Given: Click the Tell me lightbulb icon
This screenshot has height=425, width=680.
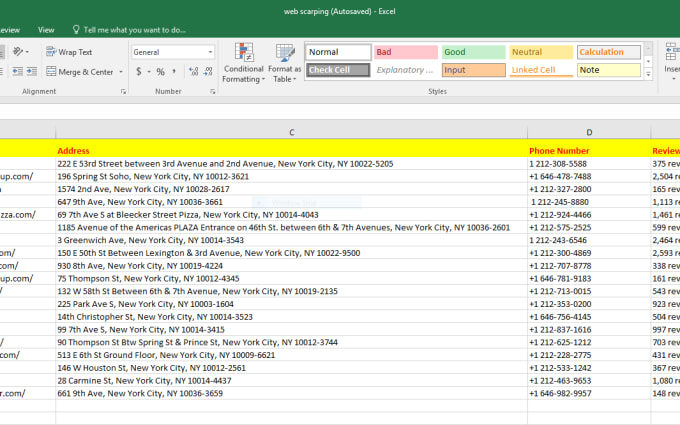Looking at the screenshot, I should pyautogui.click(x=76, y=29).
